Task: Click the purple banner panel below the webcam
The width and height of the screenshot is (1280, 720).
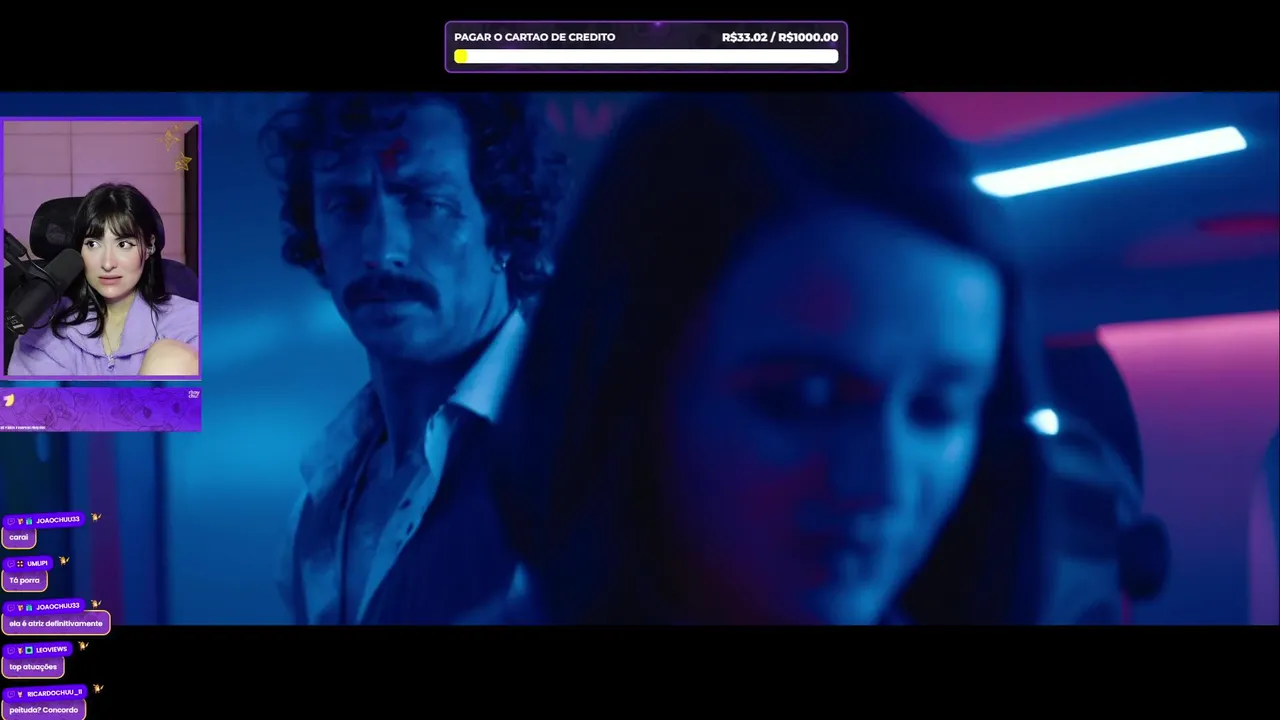Action: pyautogui.click(x=101, y=408)
